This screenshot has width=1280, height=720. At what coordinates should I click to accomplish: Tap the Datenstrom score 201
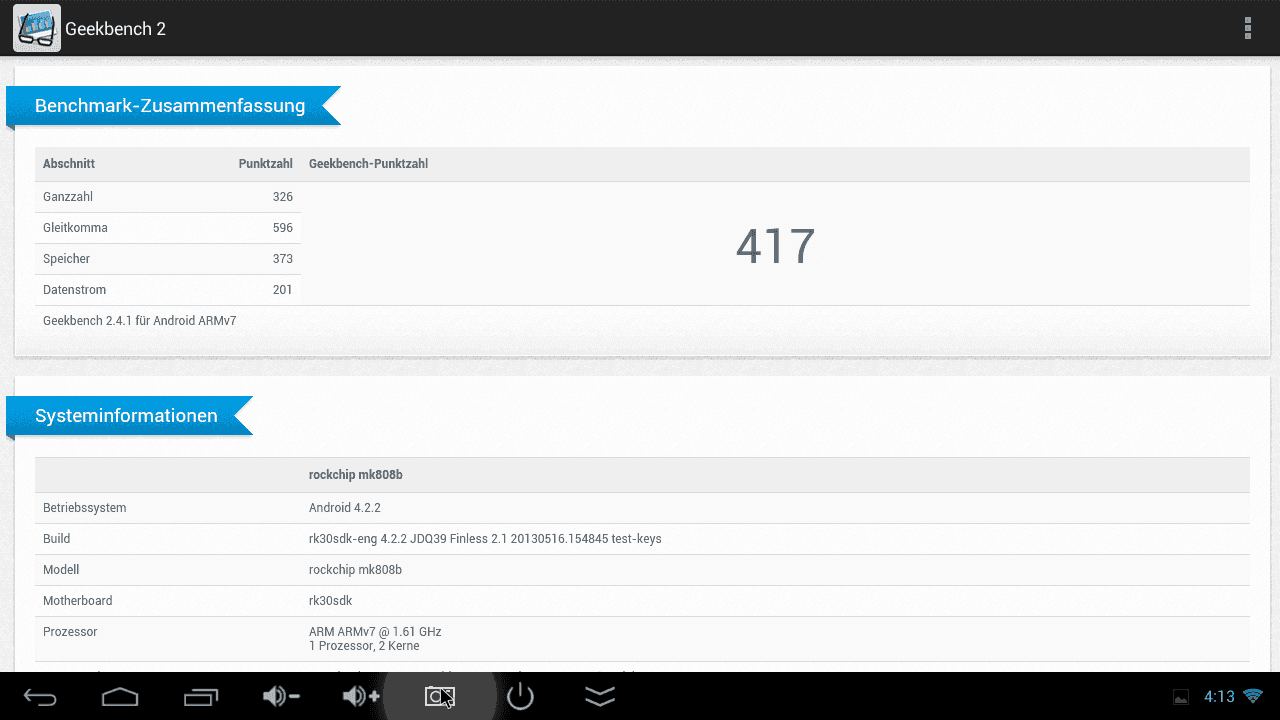[283, 290]
